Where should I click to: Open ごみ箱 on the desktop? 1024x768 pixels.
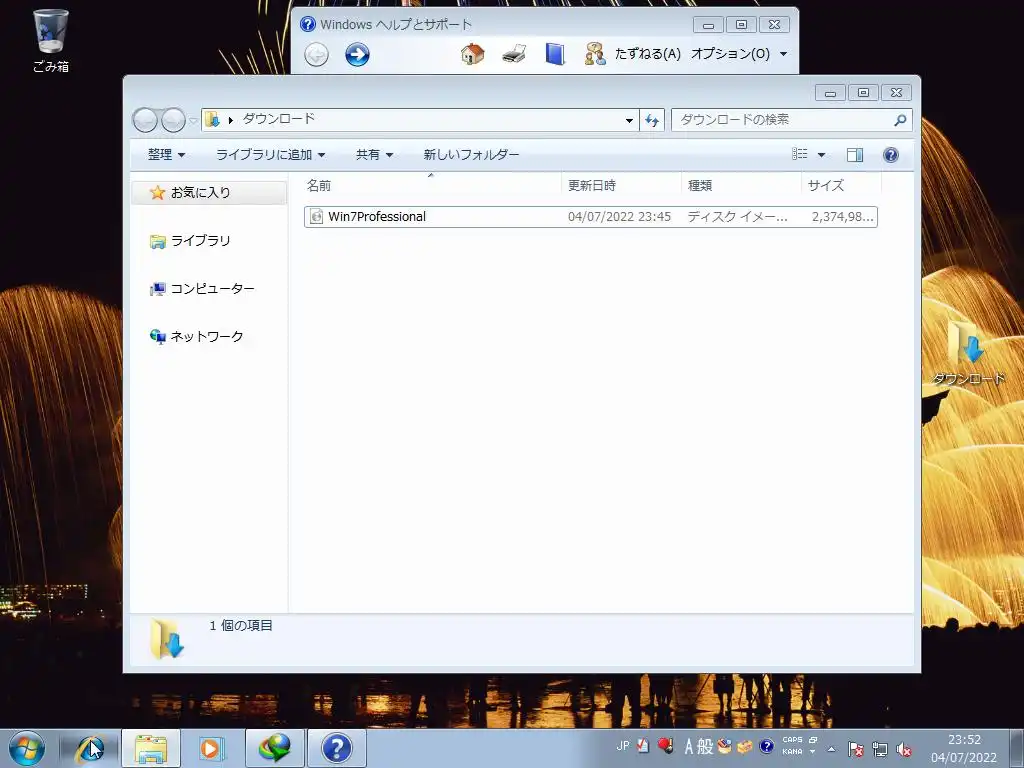50,40
